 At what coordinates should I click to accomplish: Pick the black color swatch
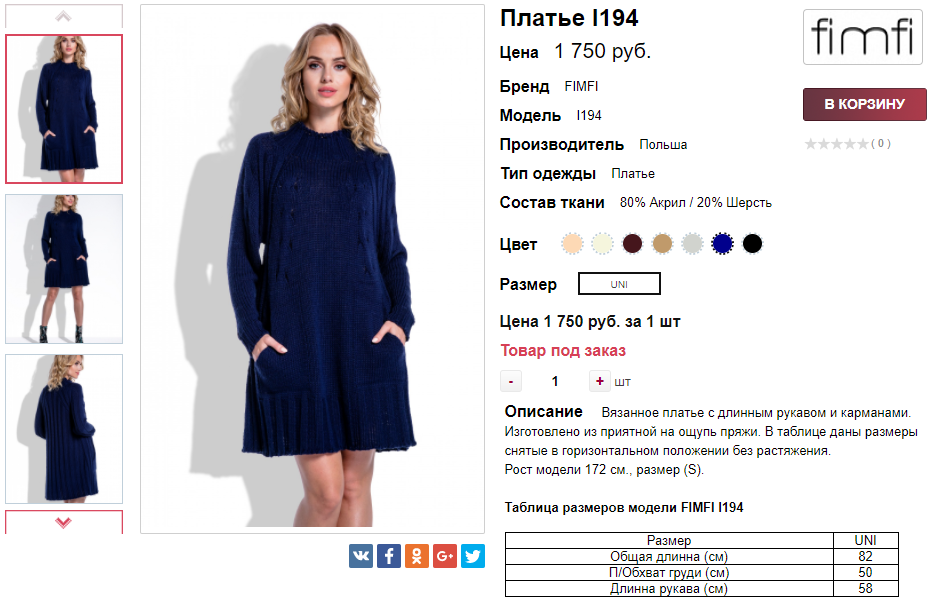point(752,243)
